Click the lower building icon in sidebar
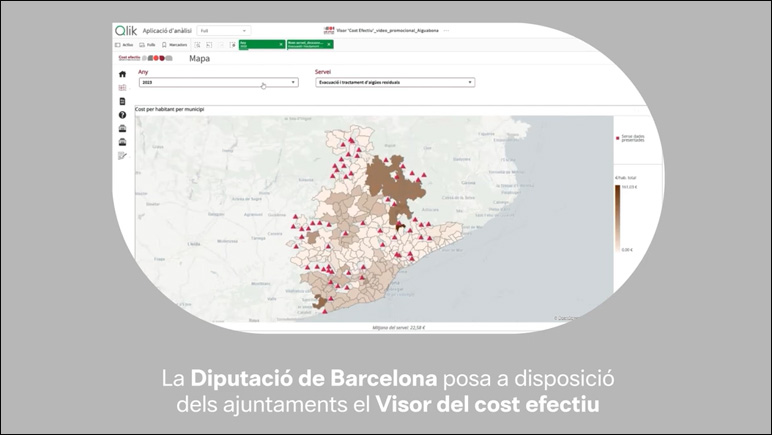Viewport: 772px width, 435px height. [x=122, y=142]
